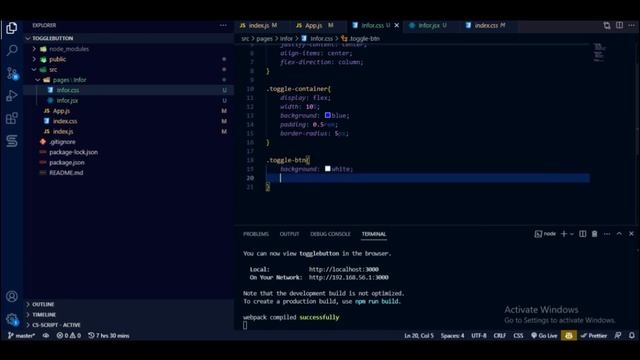
Task: Open the Explorer view in activity bar
Action: pyautogui.click(x=12, y=28)
